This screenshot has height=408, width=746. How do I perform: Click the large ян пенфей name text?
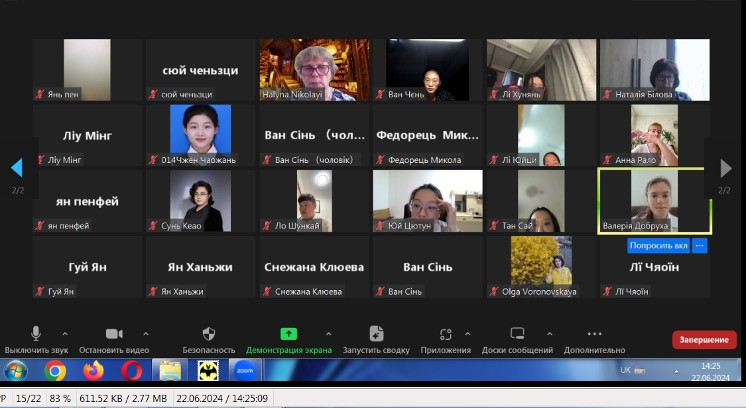(x=87, y=202)
